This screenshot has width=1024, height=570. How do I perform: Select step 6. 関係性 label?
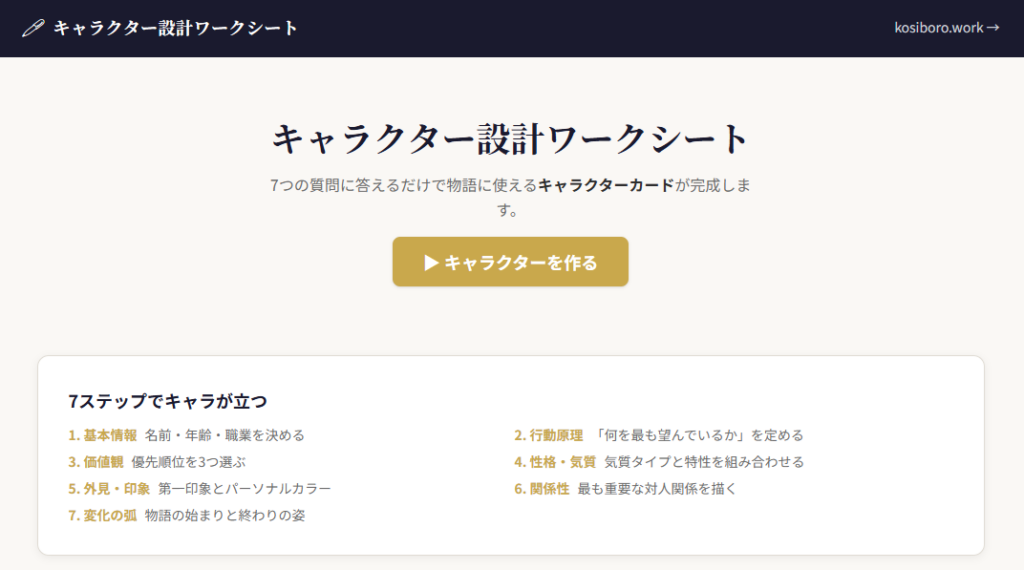pos(542,489)
